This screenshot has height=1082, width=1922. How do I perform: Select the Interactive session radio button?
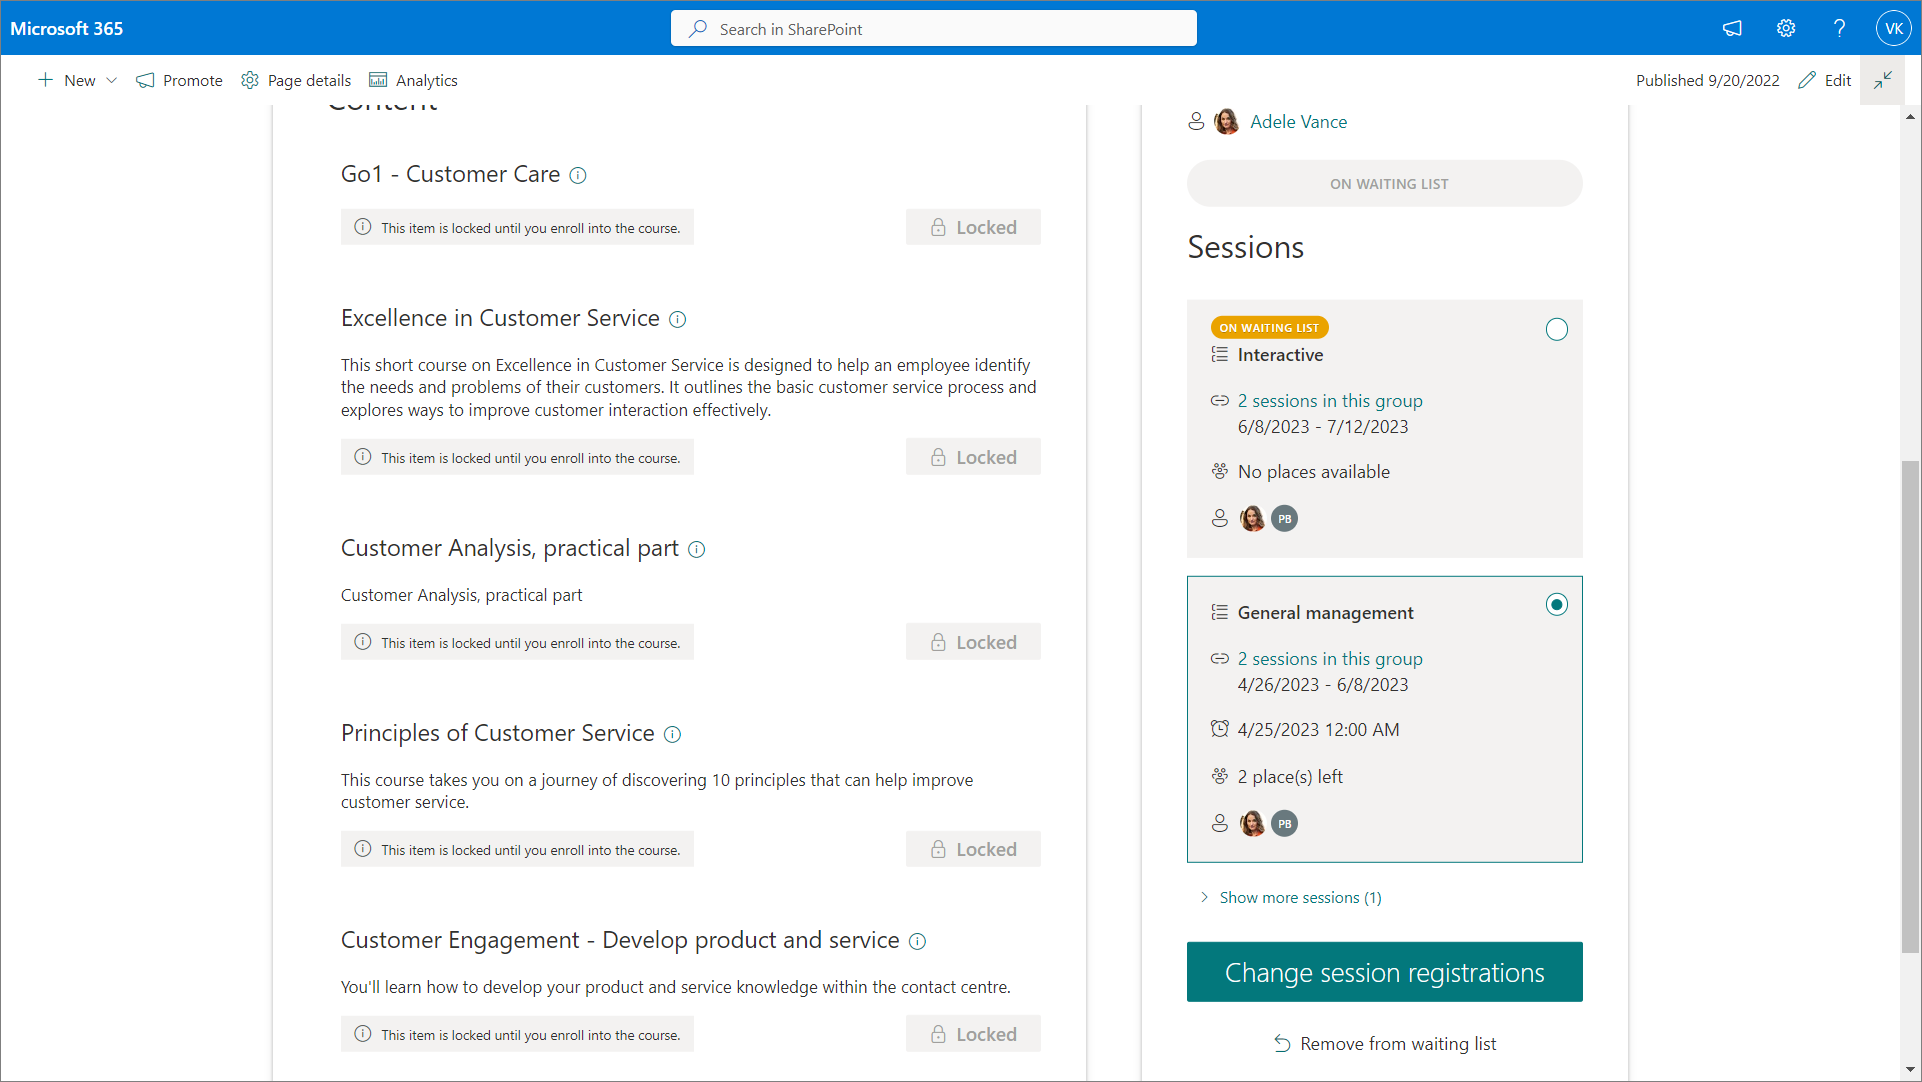point(1556,330)
